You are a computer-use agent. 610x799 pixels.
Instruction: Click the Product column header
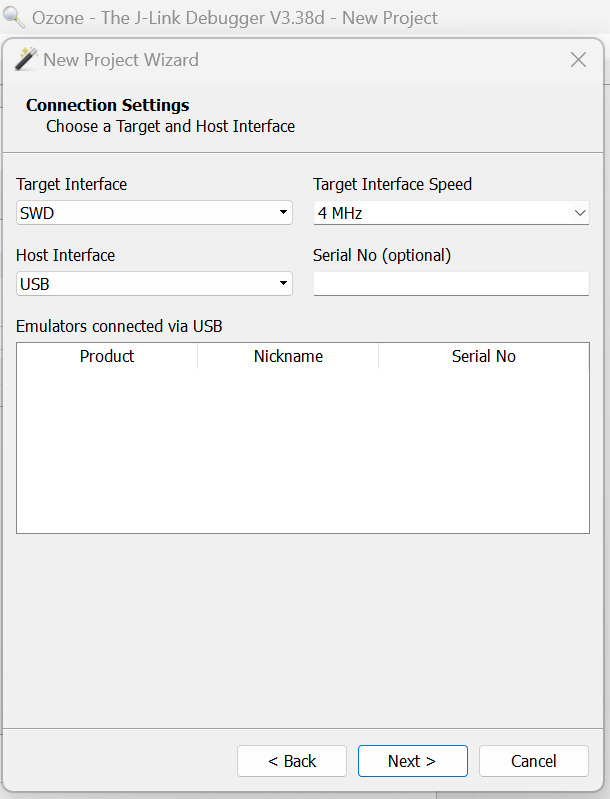pyautogui.click(x=107, y=356)
